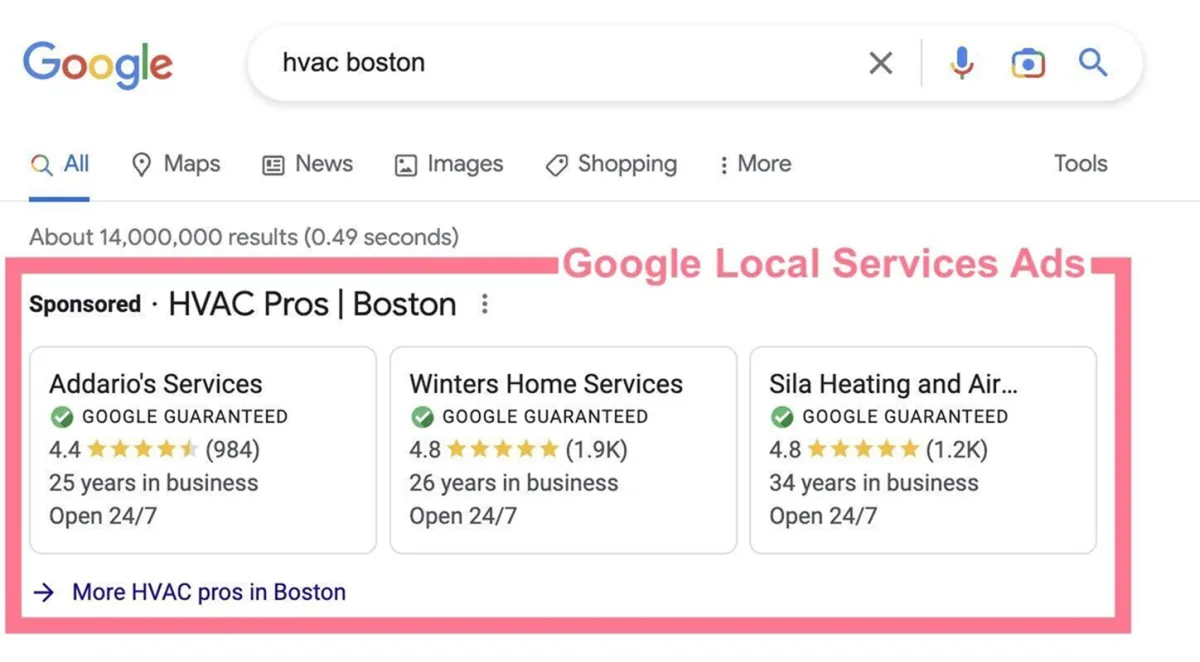The height and width of the screenshot is (662, 1200).
Task: Switch to the Maps tab
Action: (x=176, y=165)
